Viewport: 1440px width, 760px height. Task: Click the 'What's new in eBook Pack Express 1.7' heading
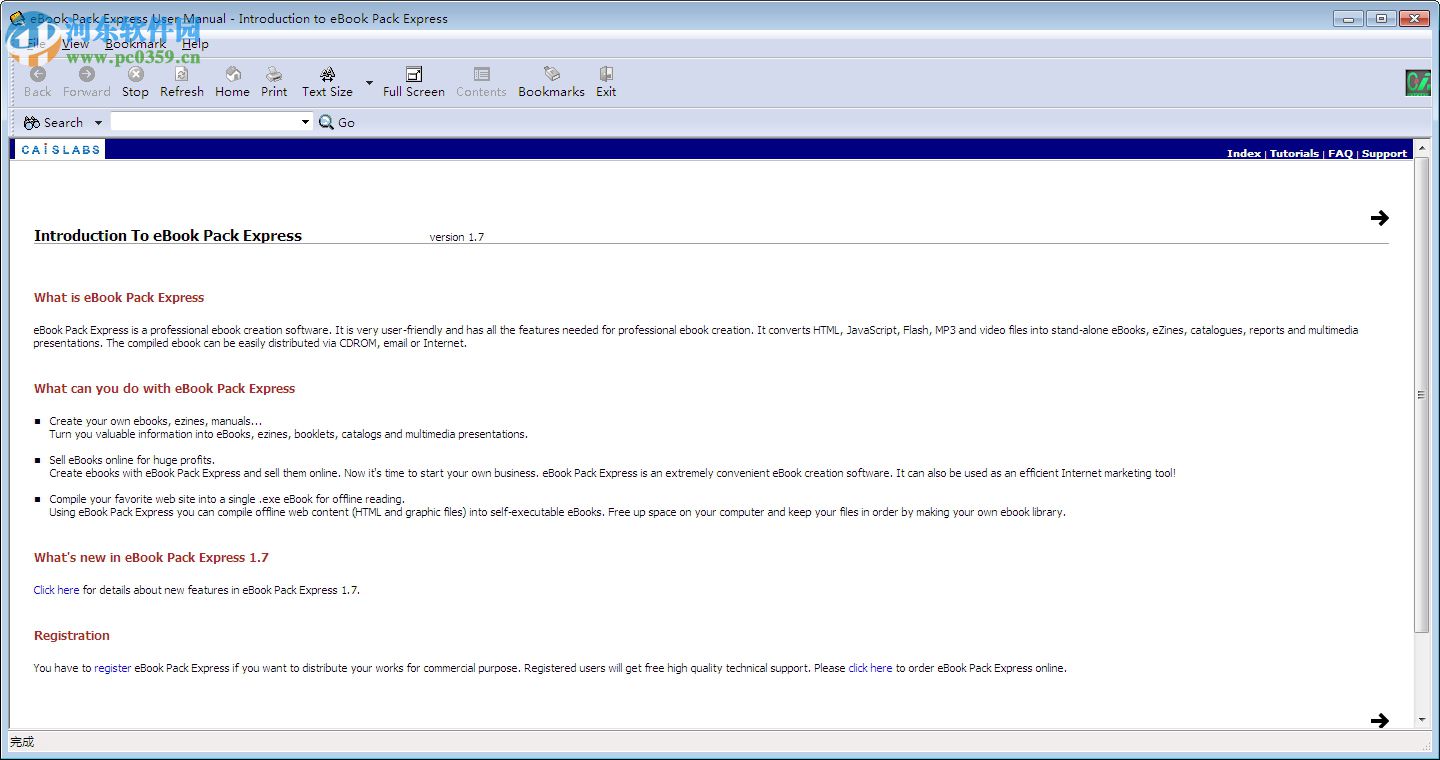pyautogui.click(x=151, y=558)
